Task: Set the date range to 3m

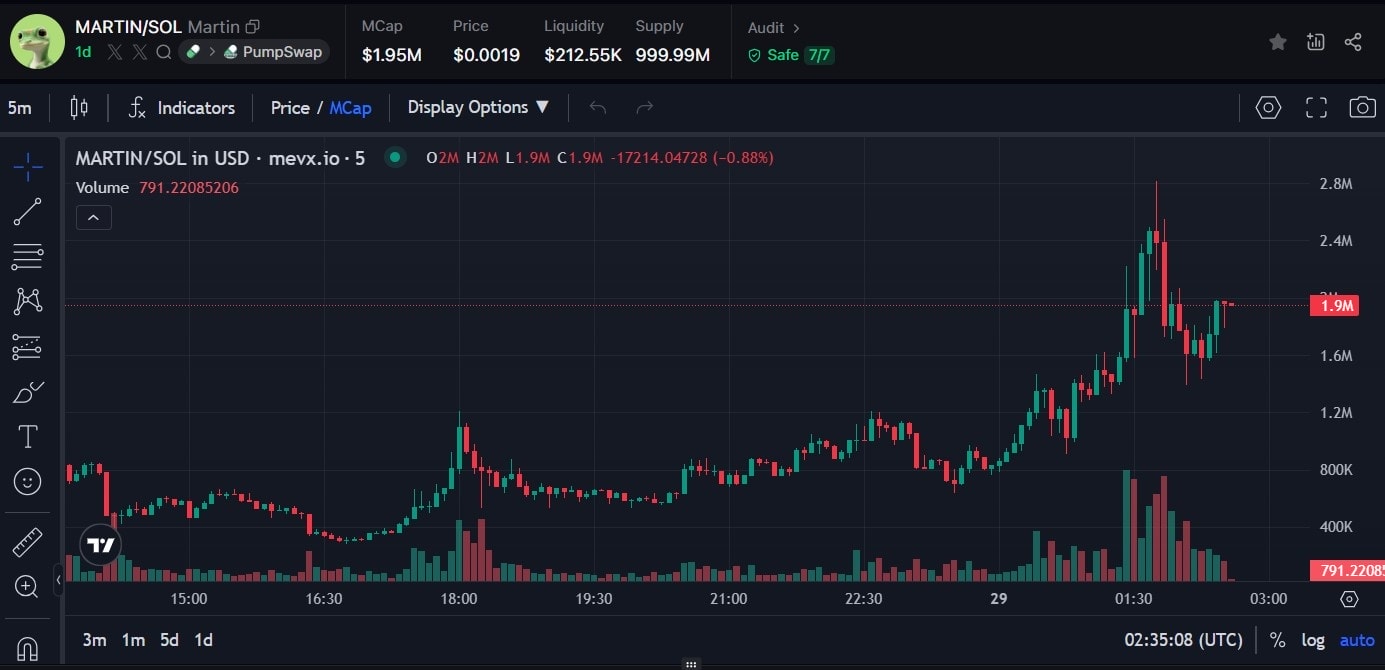Action: 94,640
